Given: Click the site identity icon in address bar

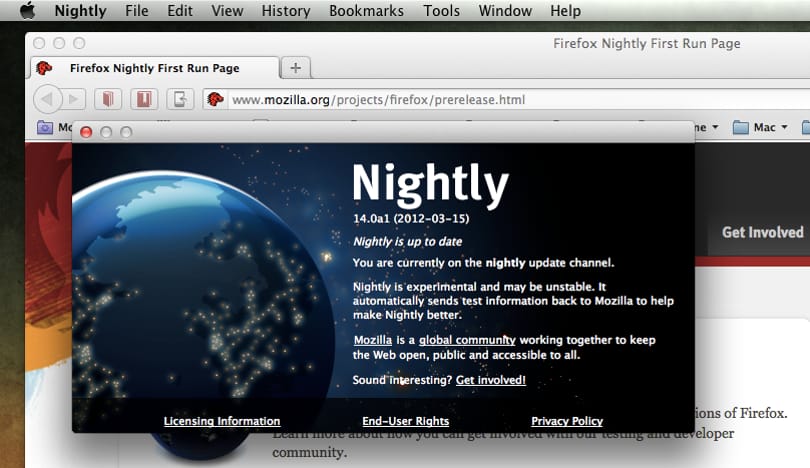Looking at the screenshot, I should pos(215,99).
